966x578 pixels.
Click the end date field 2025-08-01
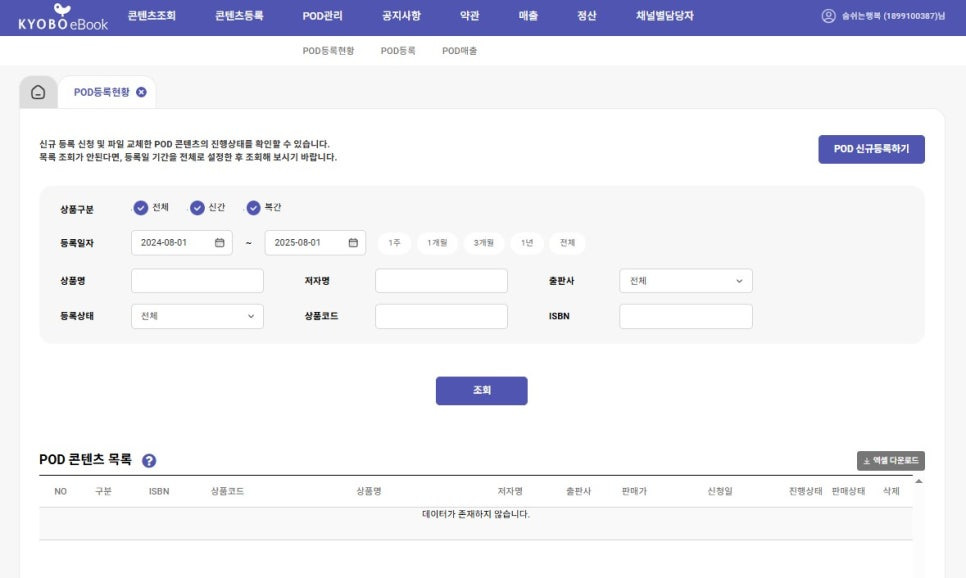315,243
